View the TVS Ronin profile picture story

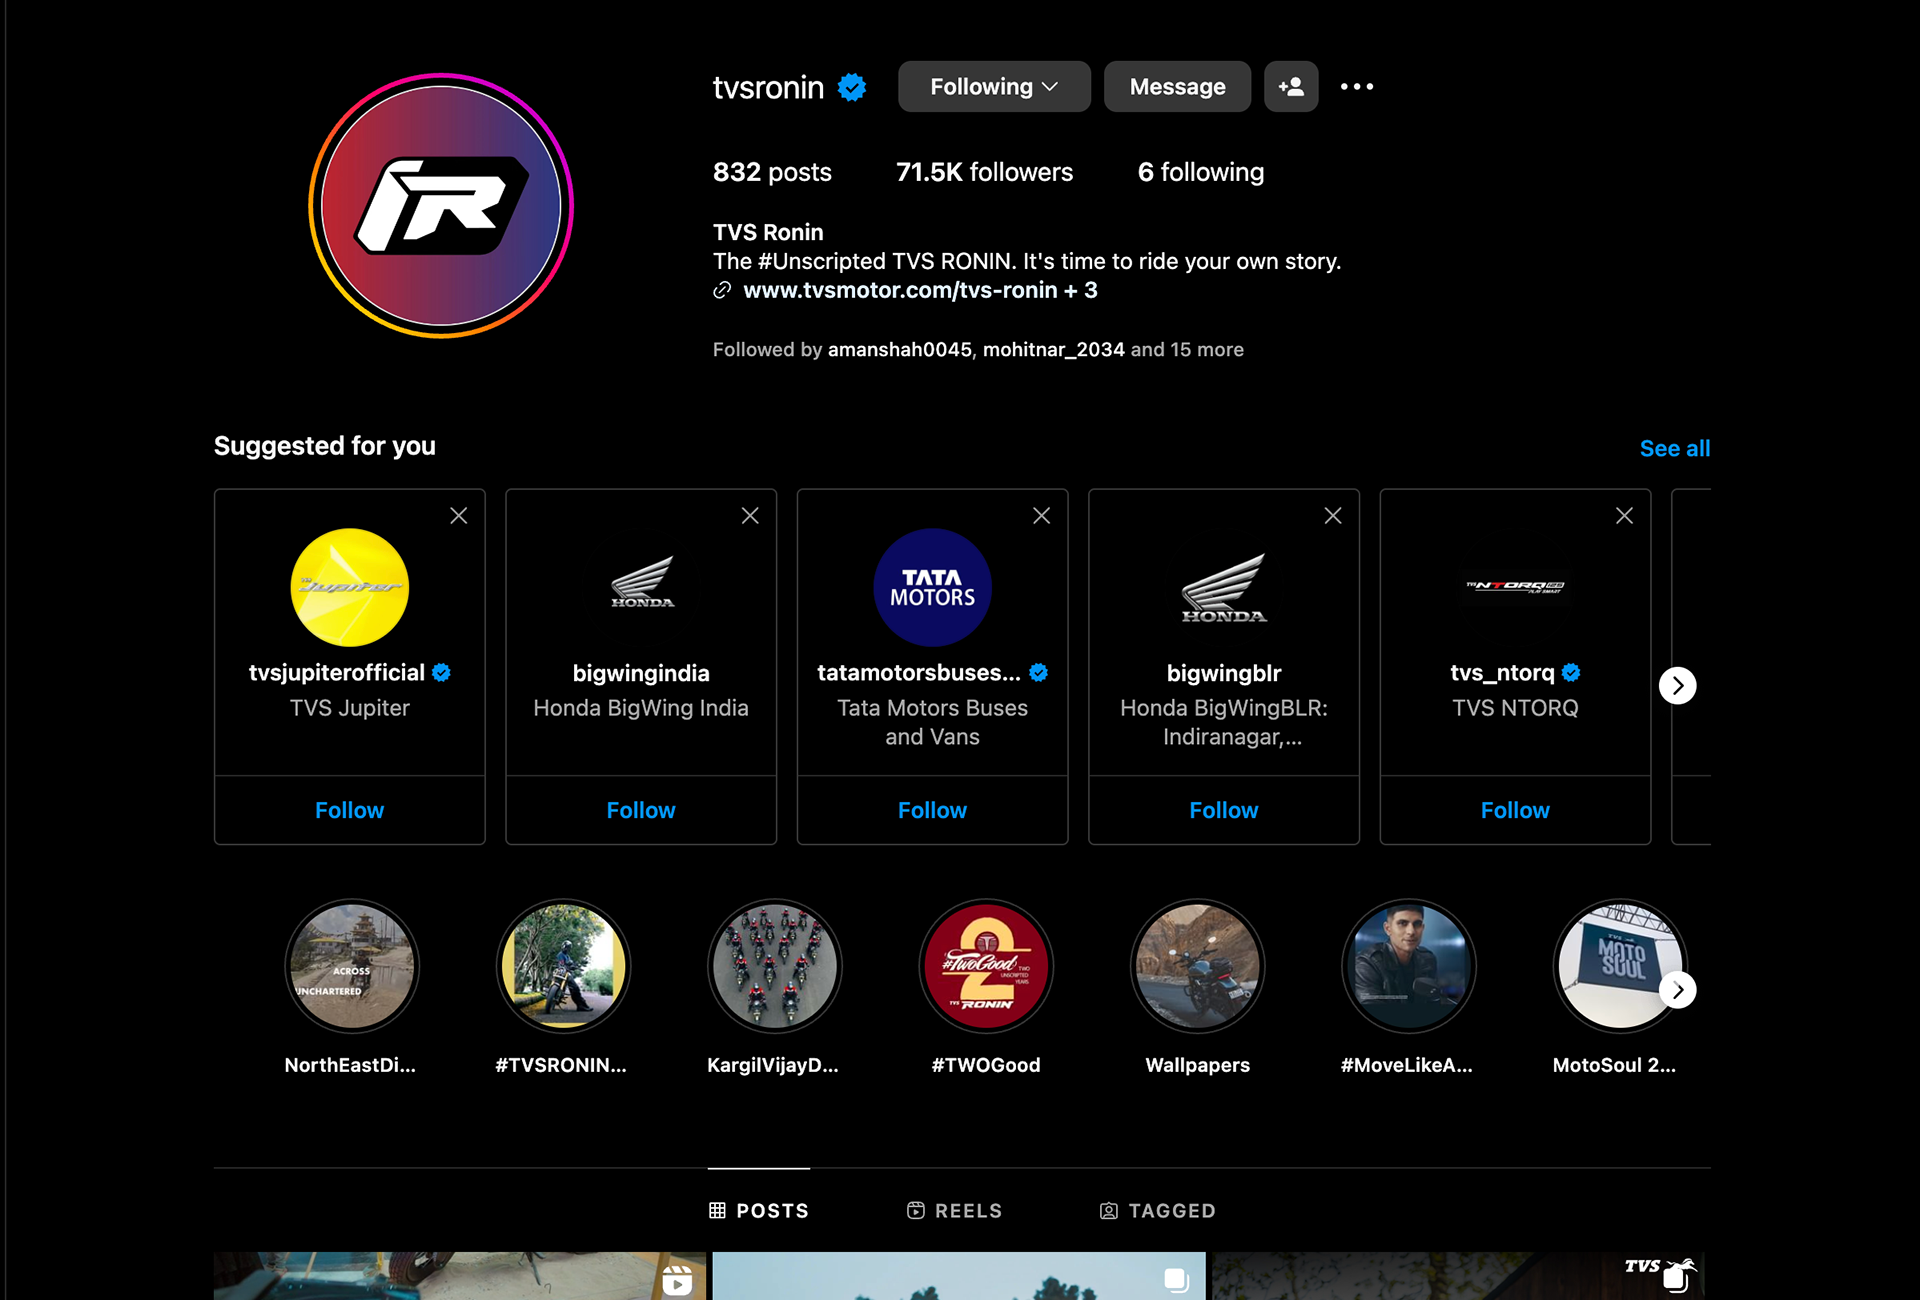441,206
